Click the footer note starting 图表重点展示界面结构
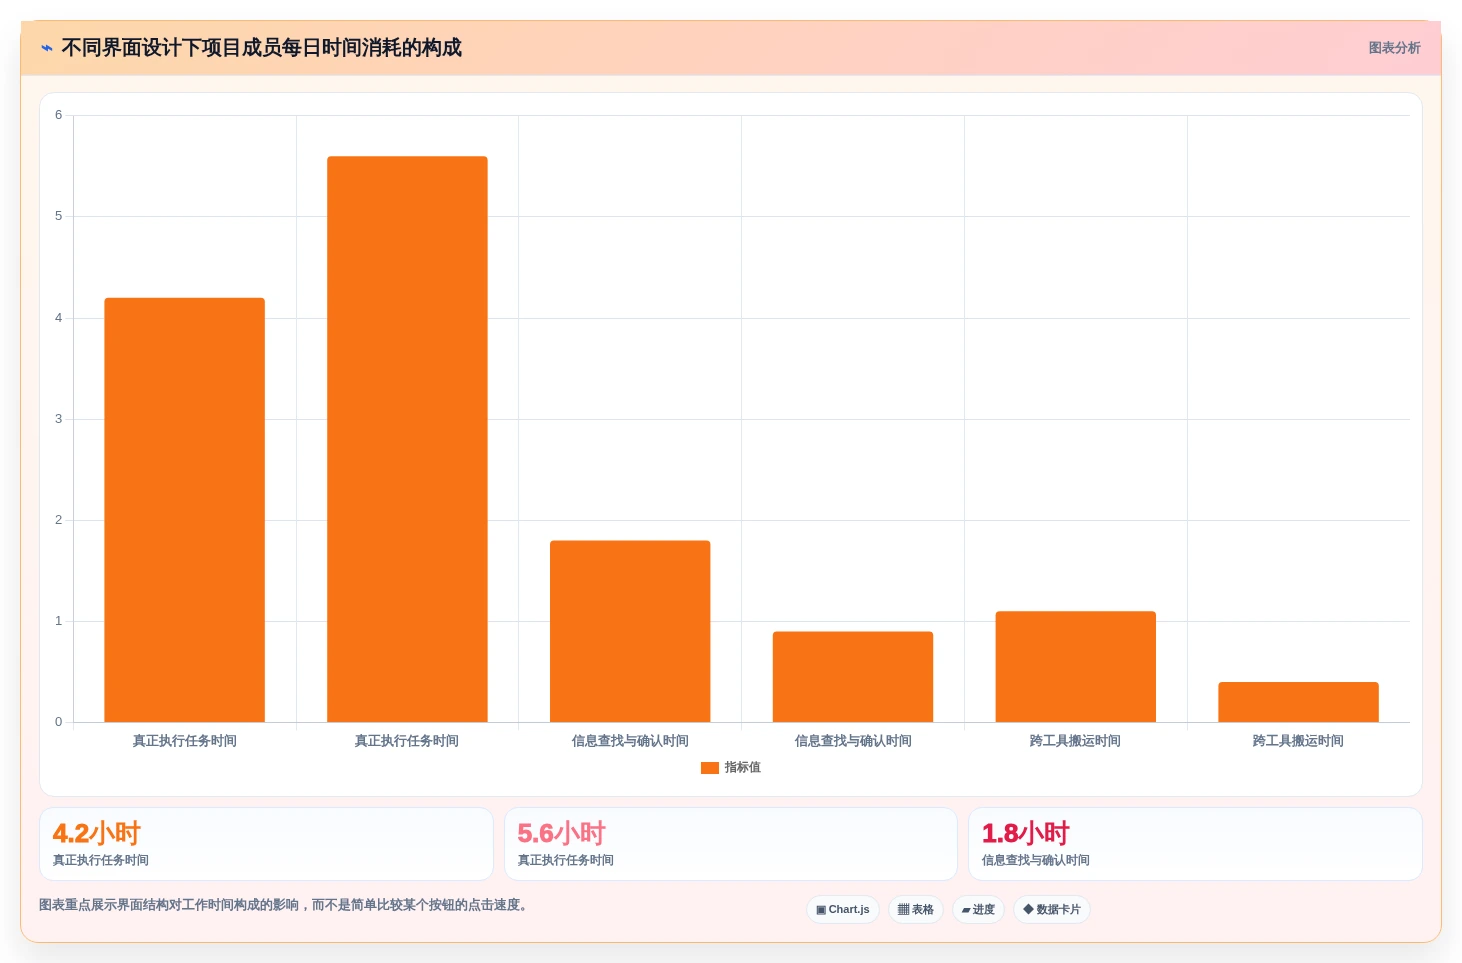Screen dimensions: 1462x963 (x=283, y=905)
